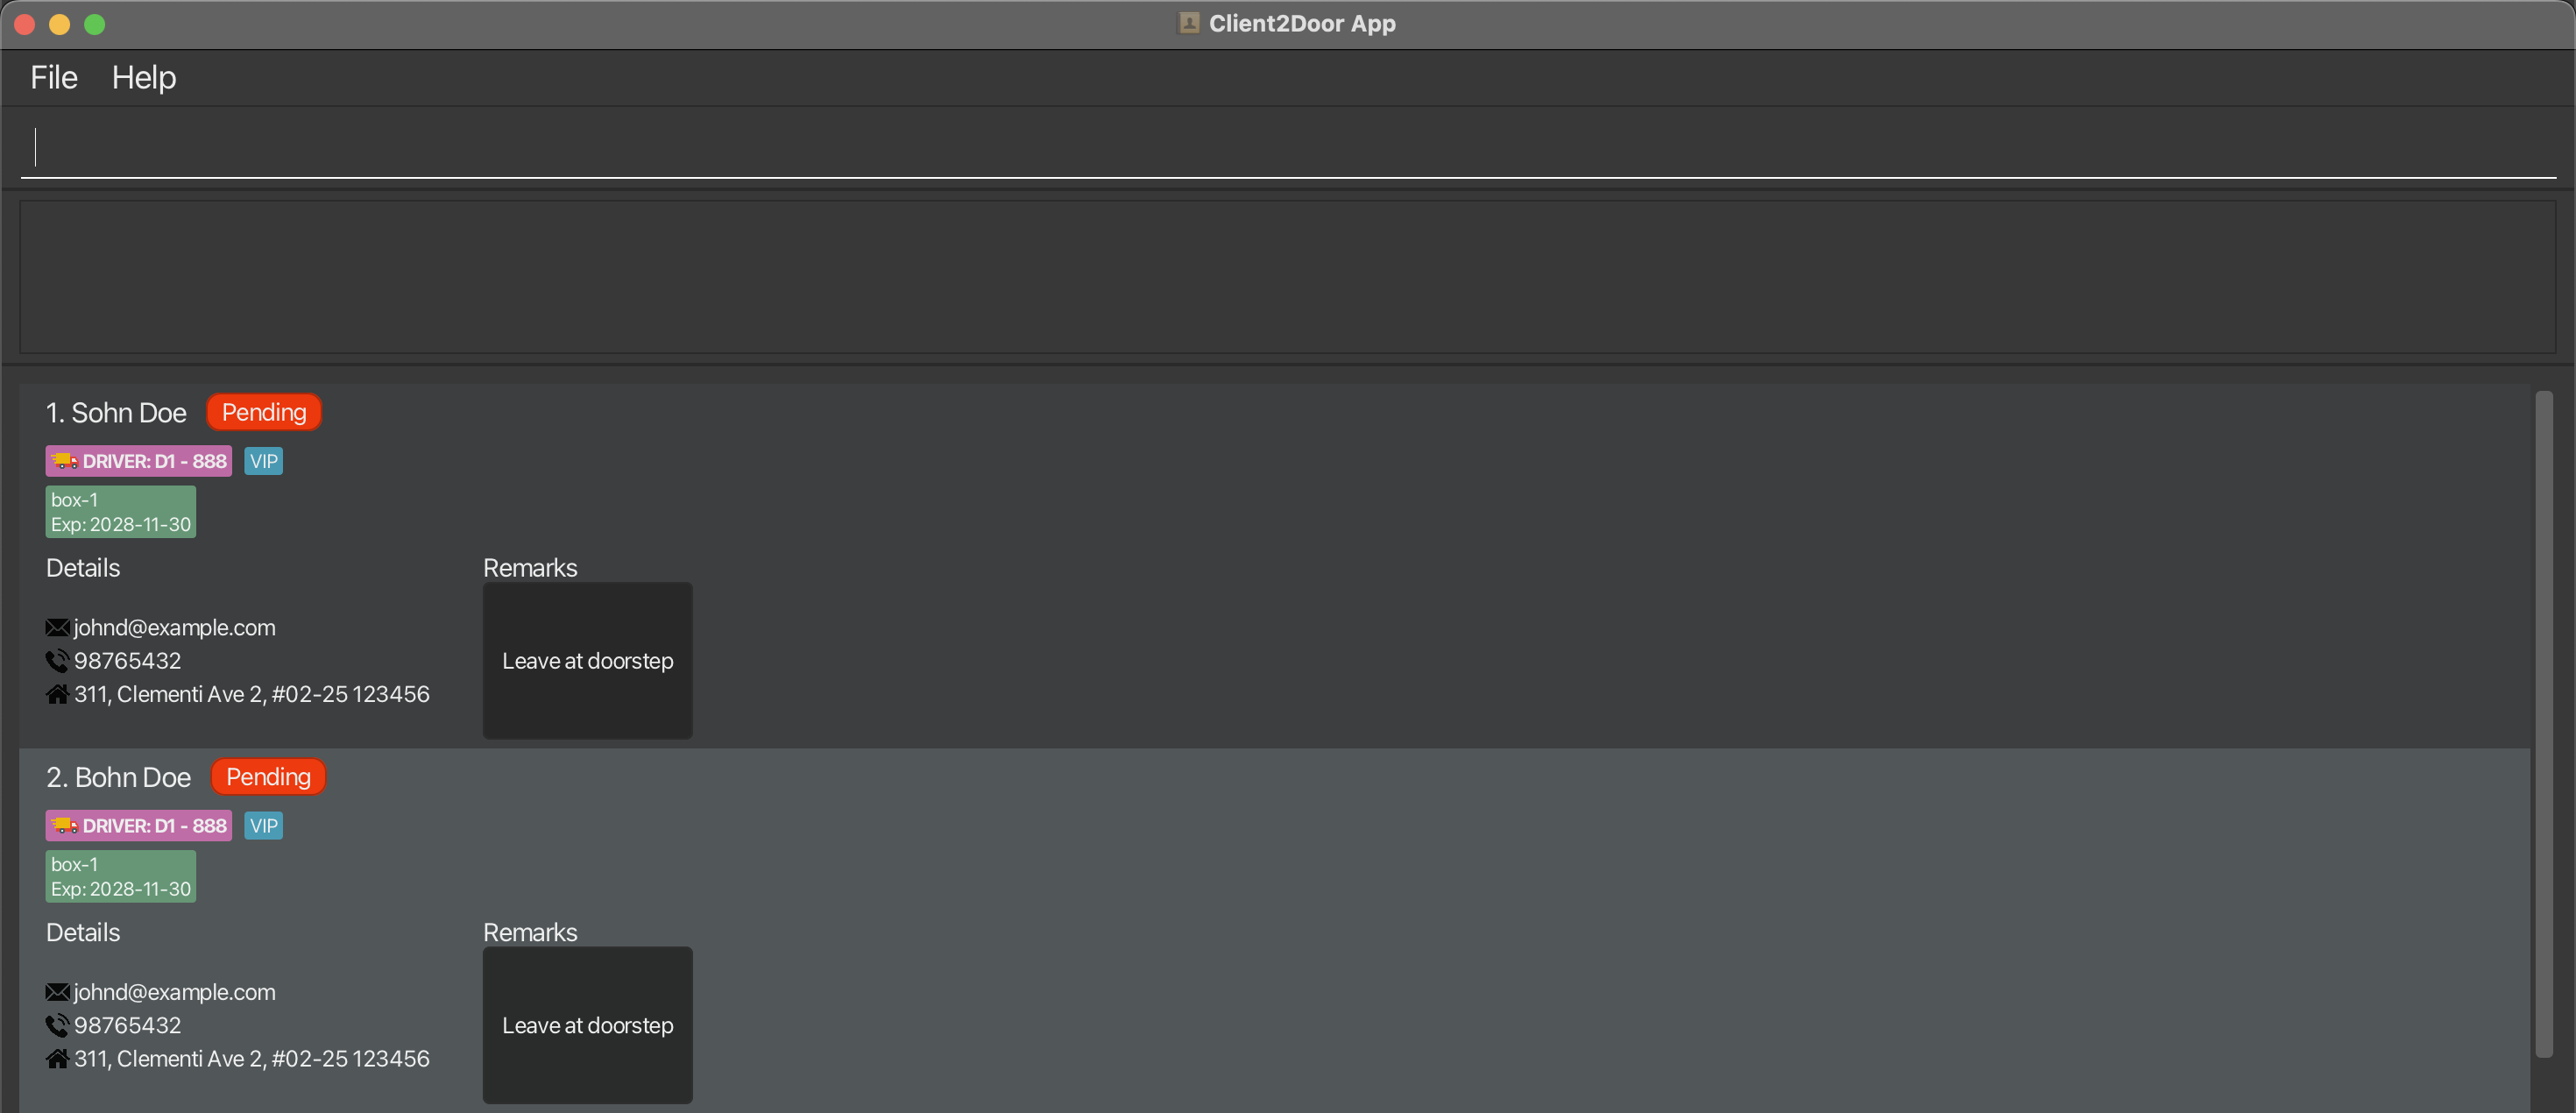Screen dimensions: 2576x1113
Task: Click Bohn Doe's Leave at doorstep remarks box
Action: [x=588, y=1025]
